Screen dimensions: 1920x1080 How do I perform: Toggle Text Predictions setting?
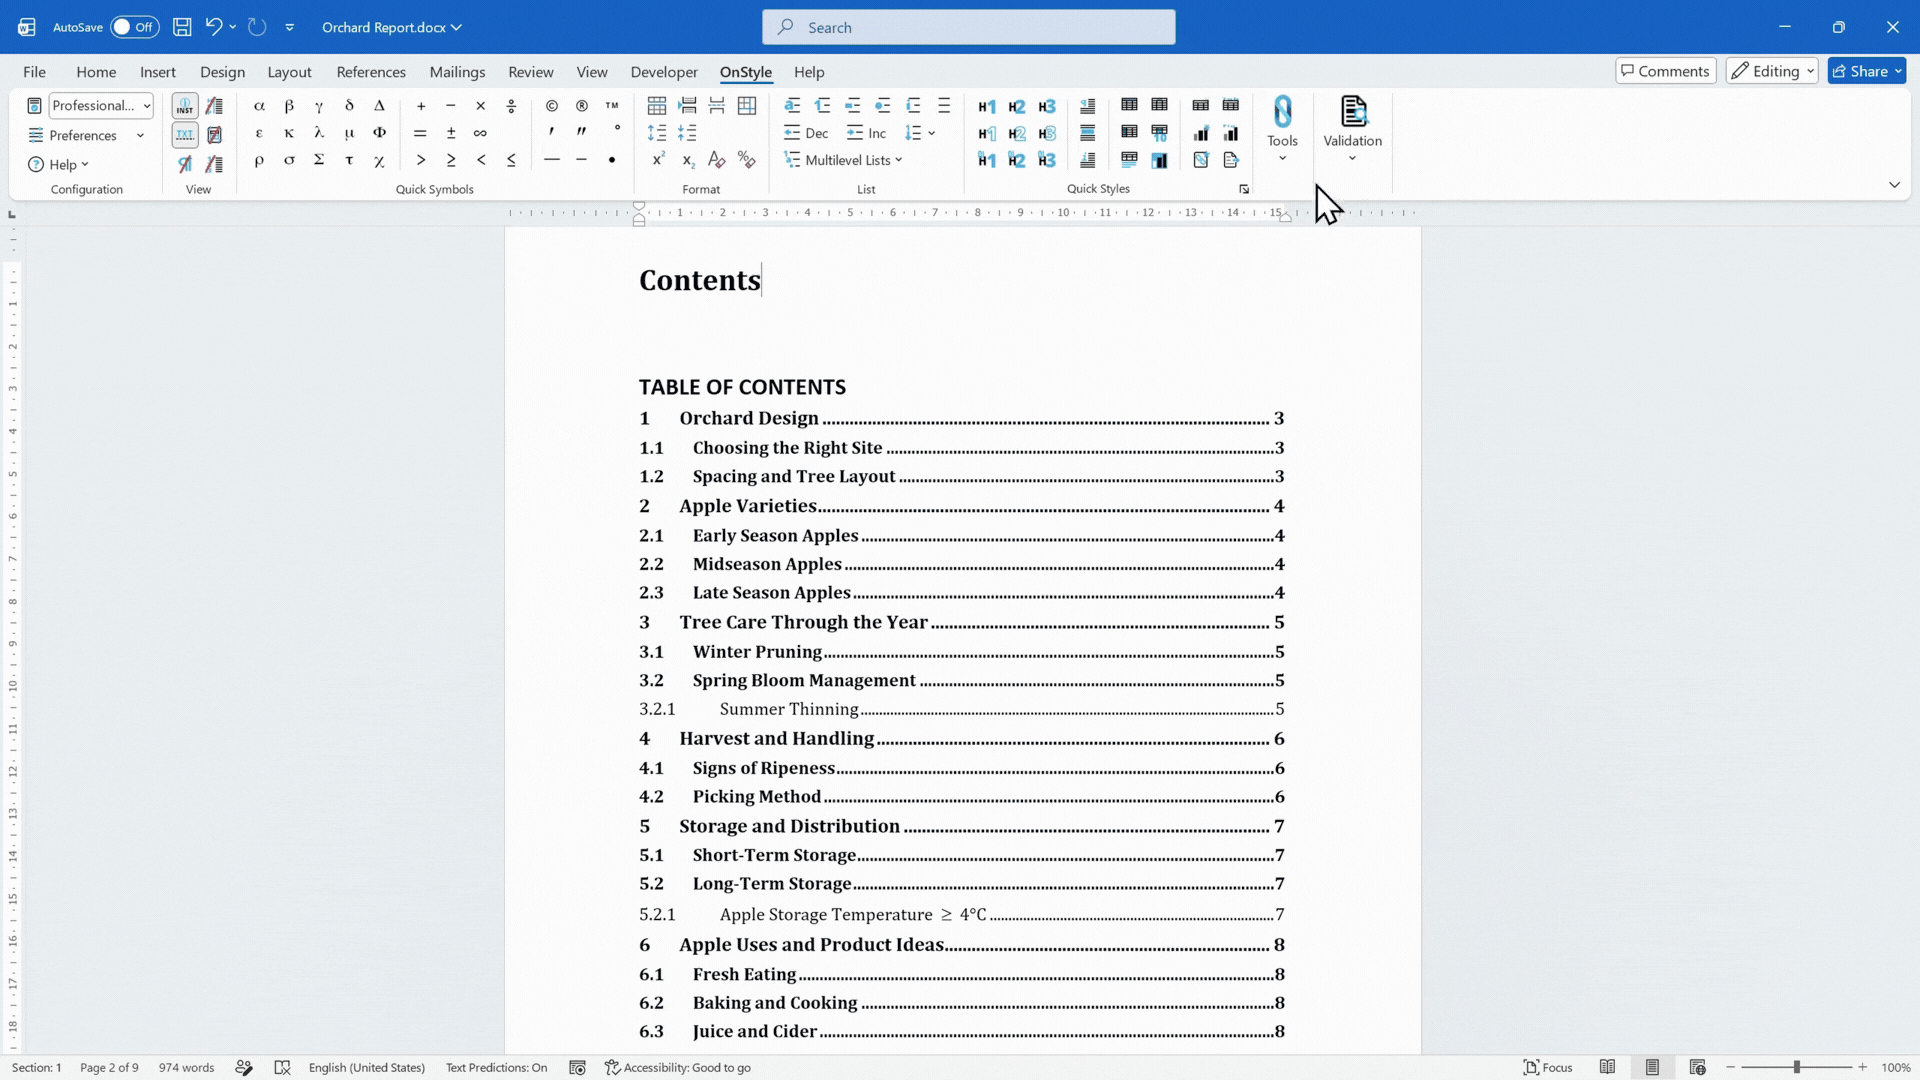(496, 1068)
